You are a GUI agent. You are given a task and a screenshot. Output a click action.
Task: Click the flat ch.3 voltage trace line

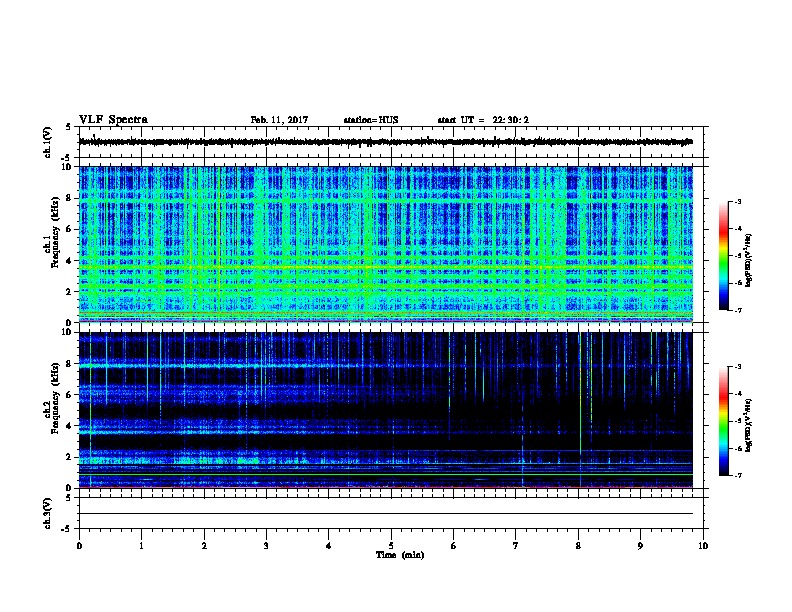coord(386,514)
